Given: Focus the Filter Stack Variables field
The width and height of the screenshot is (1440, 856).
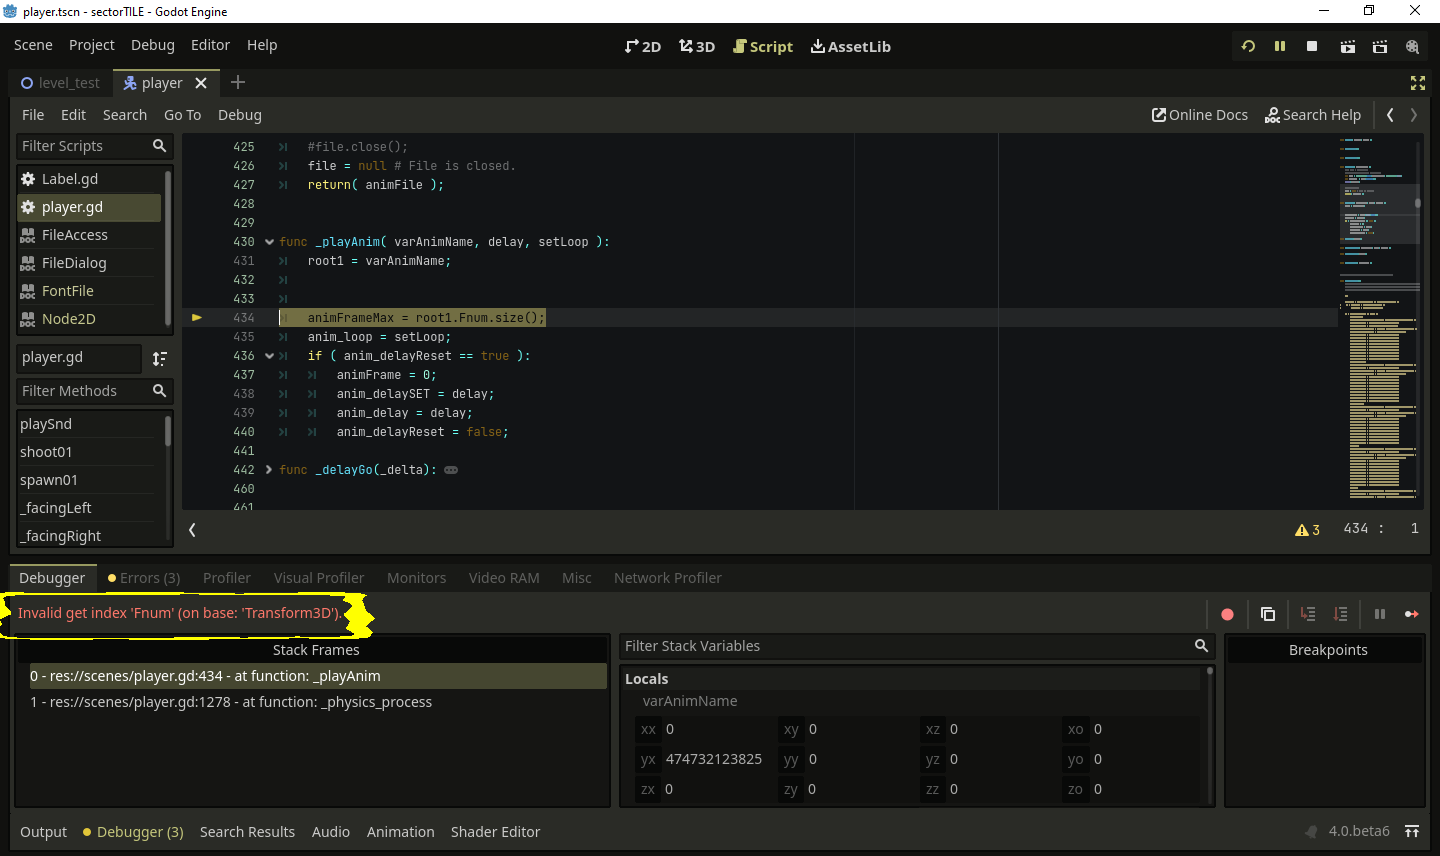Looking at the screenshot, I should (x=916, y=646).
